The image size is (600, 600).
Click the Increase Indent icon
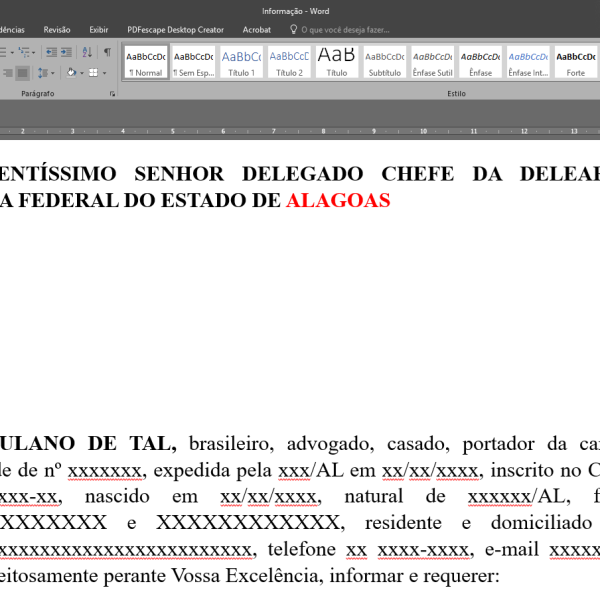[68, 52]
